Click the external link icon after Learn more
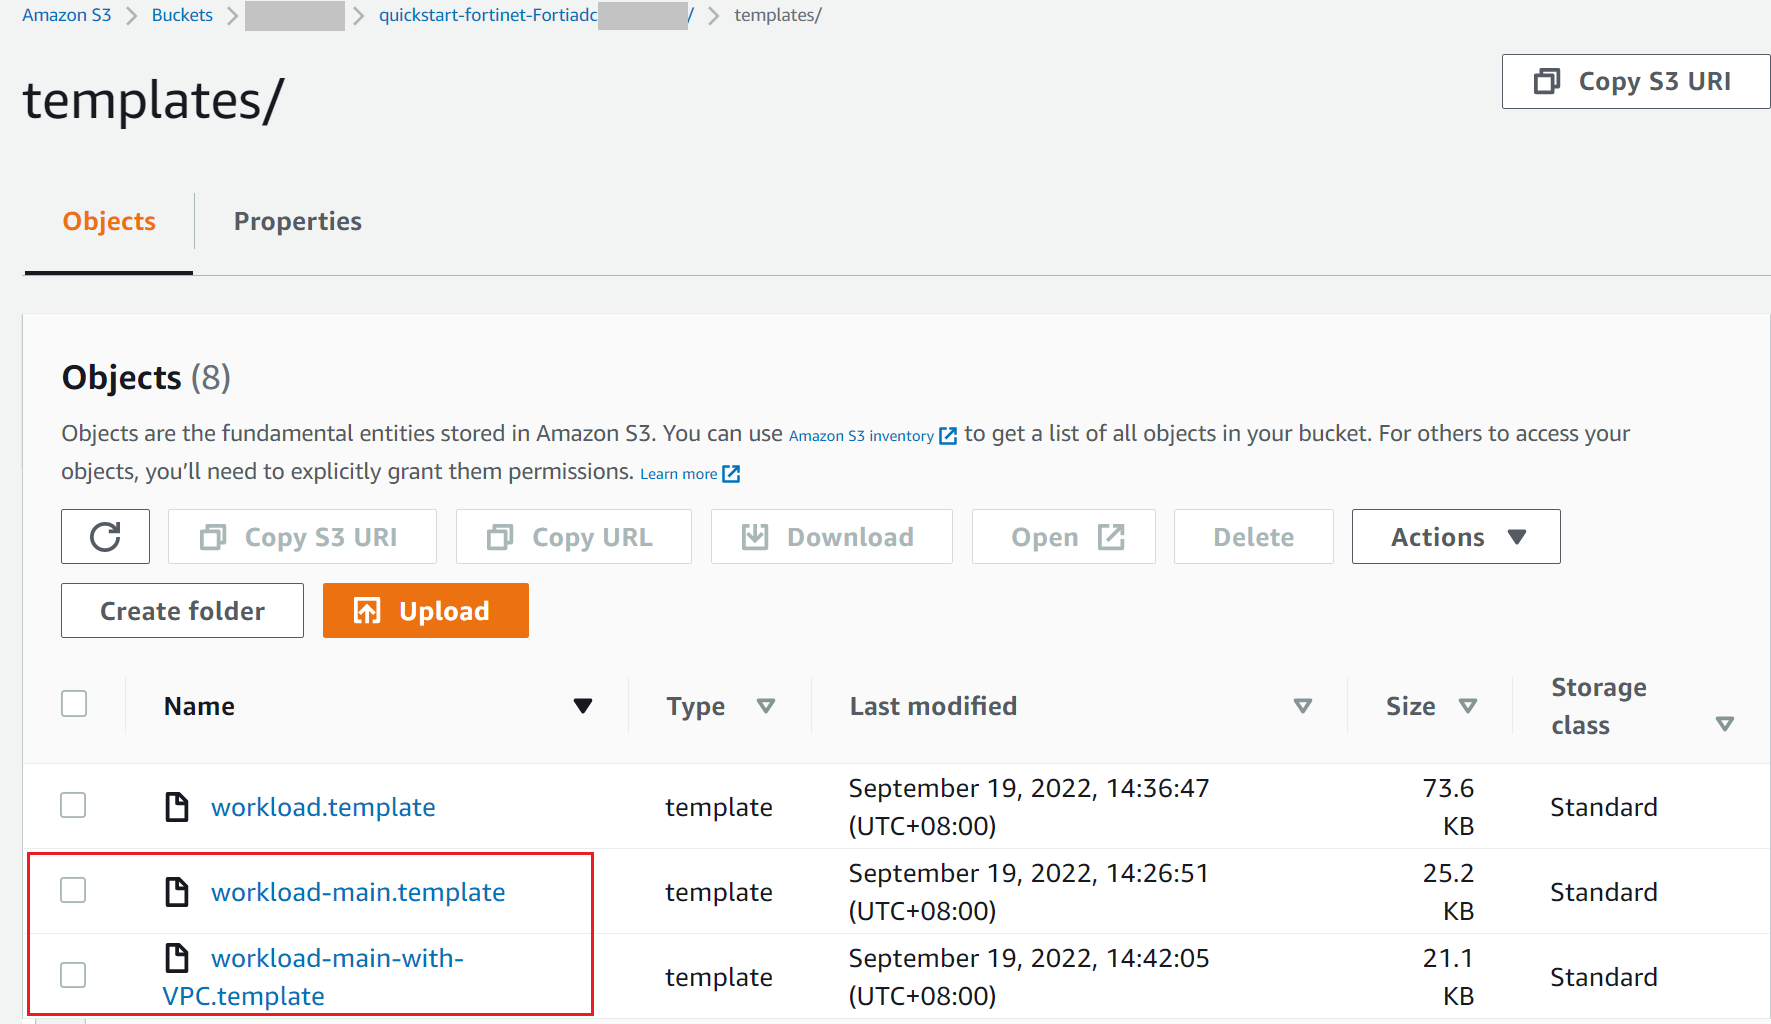Viewport: 1771px width, 1024px height. click(731, 474)
